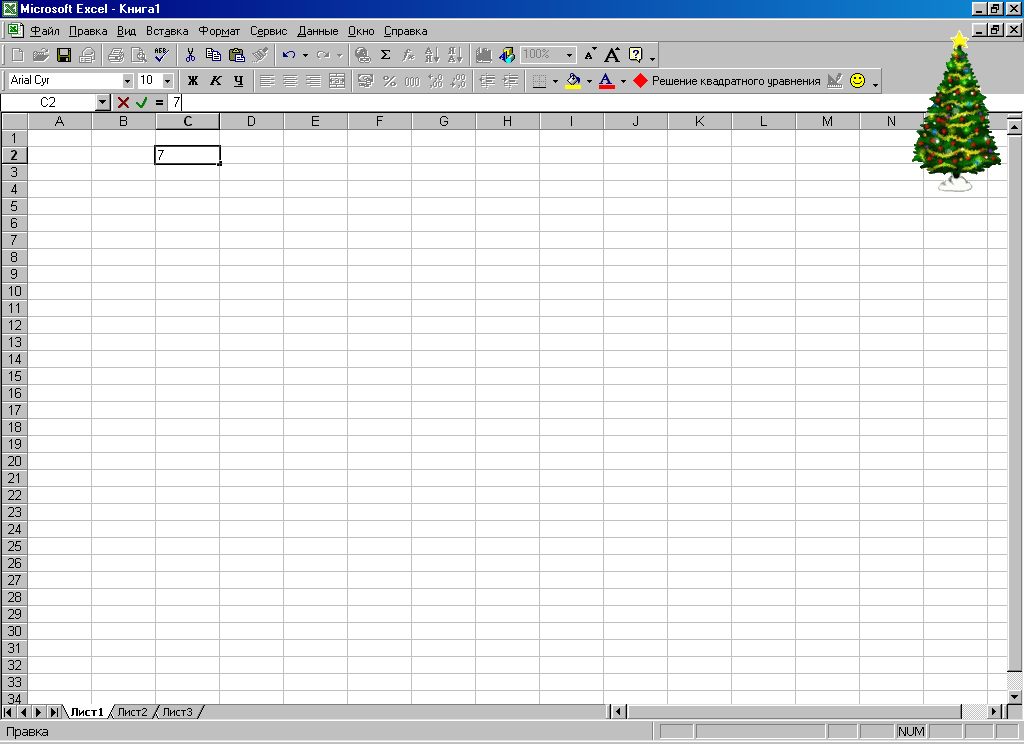The height and width of the screenshot is (744, 1024).
Task: Activate the format painter brush
Action: pyautogui.click(x=260, y=55)
